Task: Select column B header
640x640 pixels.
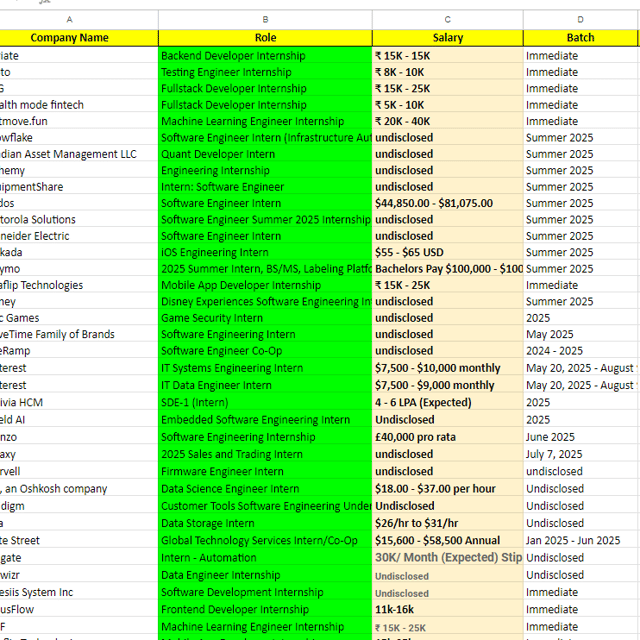Action: click(265, 20)
